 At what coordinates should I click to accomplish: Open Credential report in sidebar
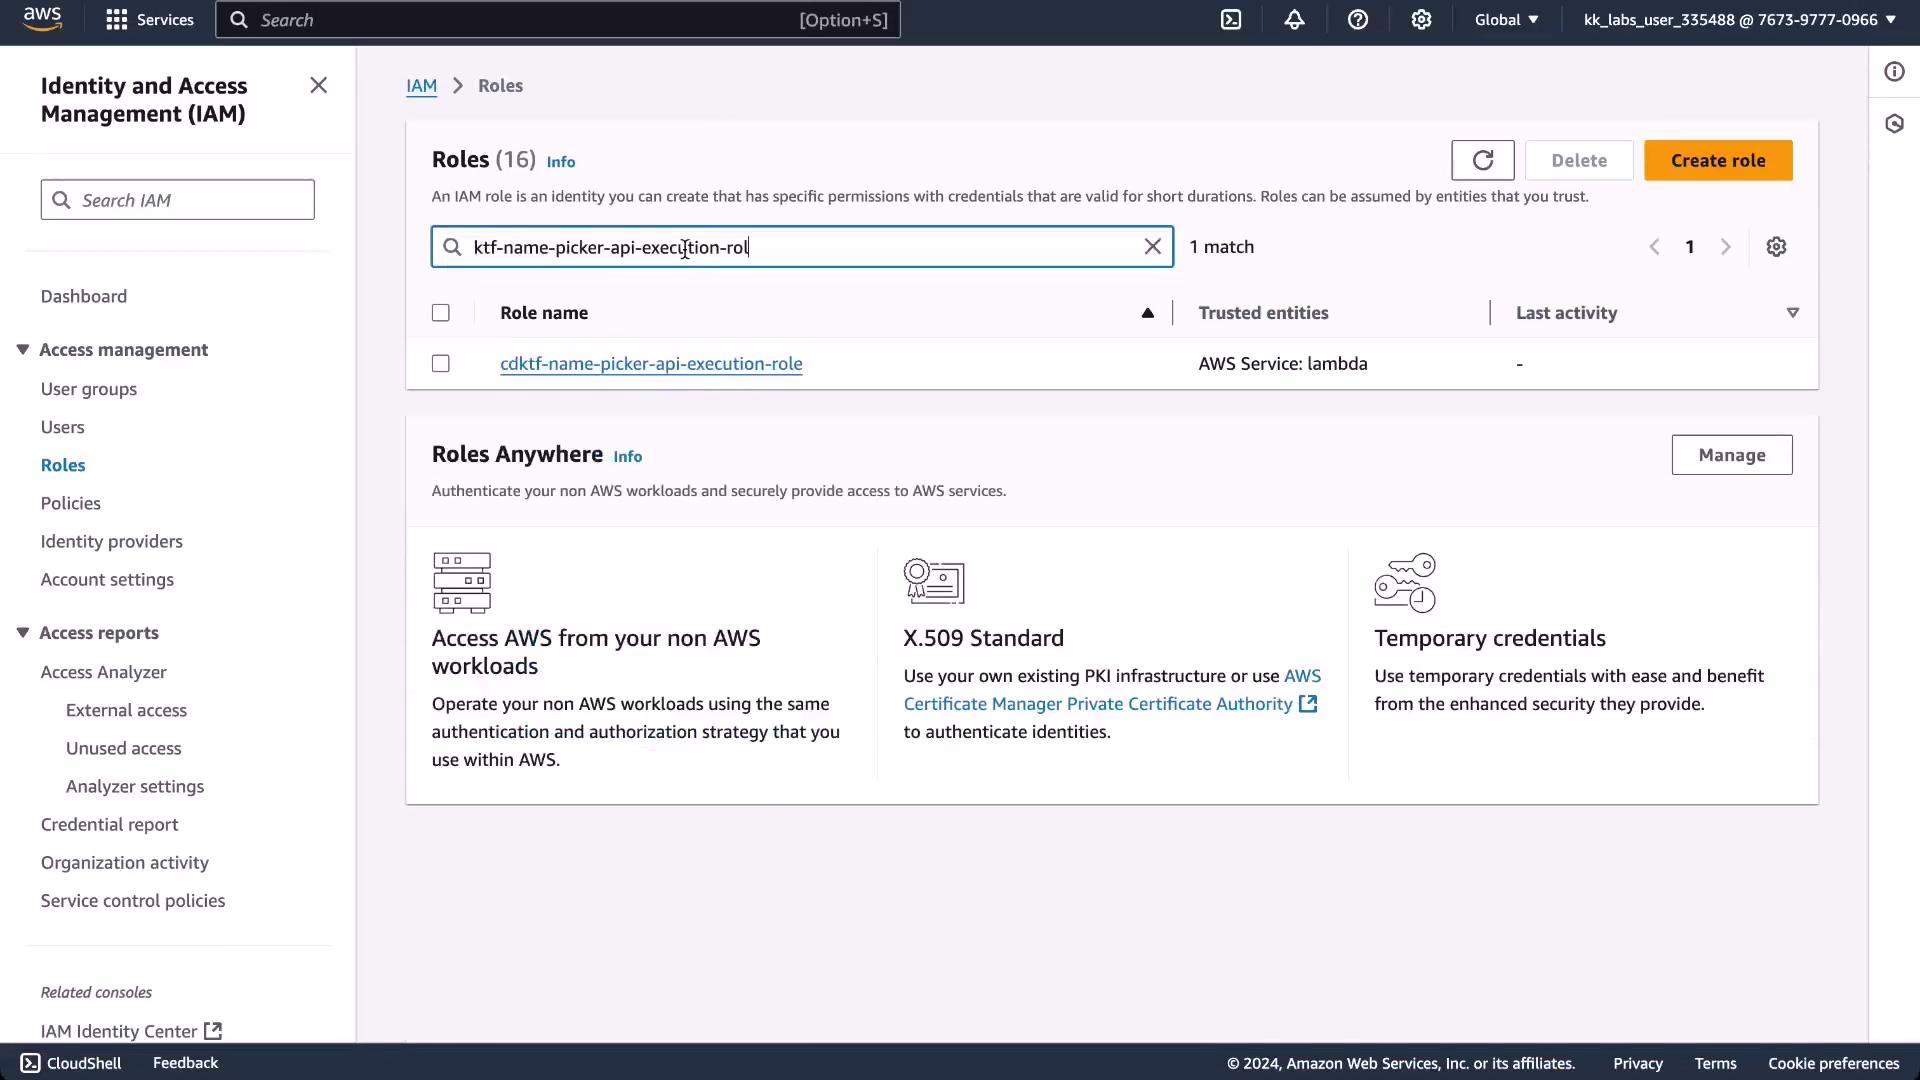click(x=110, y=824)
